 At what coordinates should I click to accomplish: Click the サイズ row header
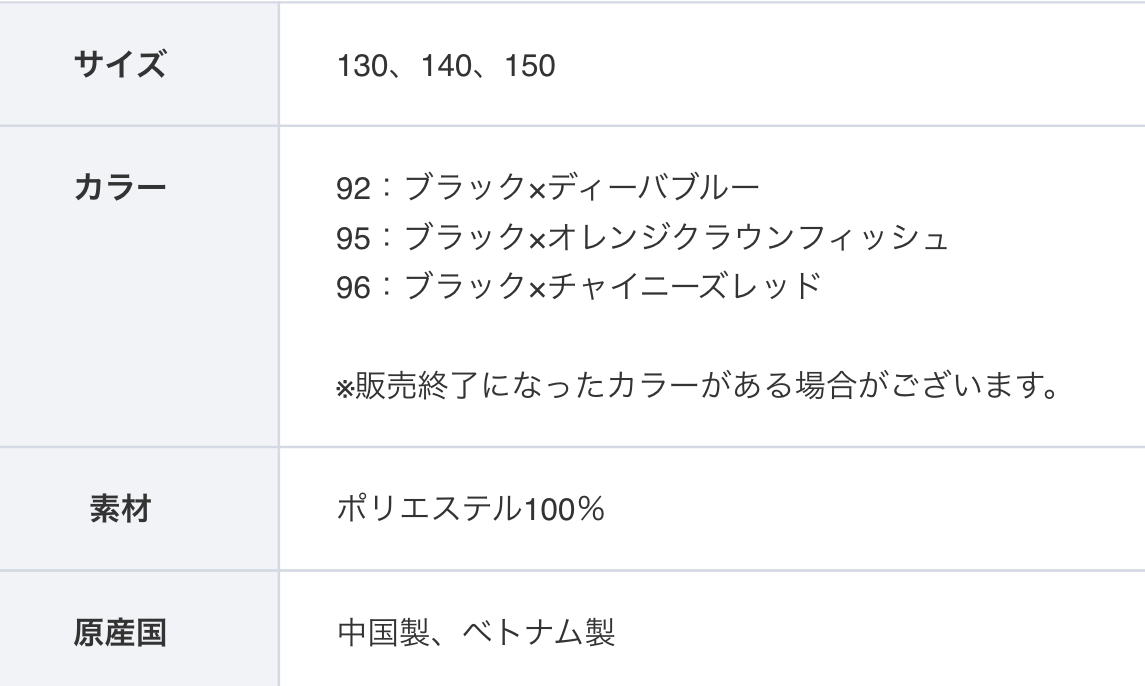point(120,64)
